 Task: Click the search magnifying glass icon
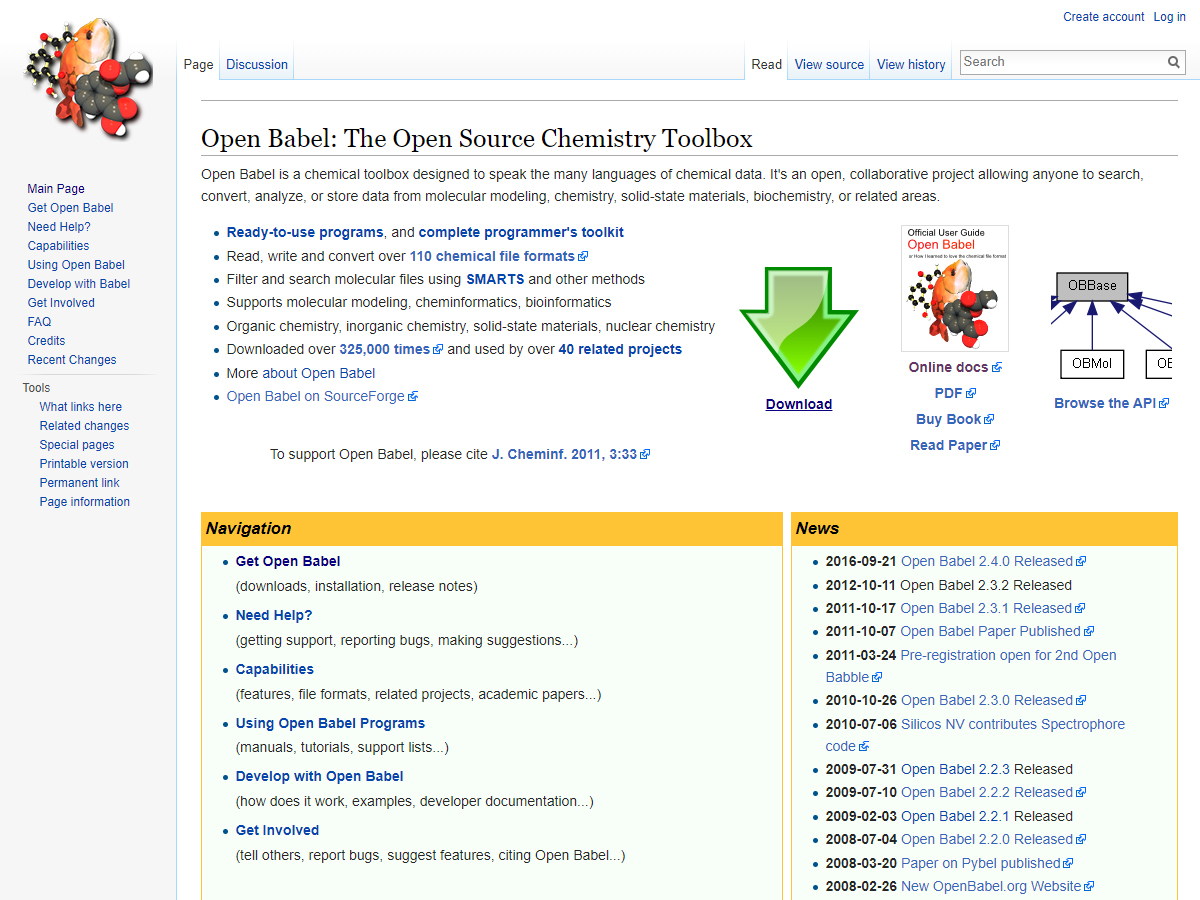(x=1173, y=62)
